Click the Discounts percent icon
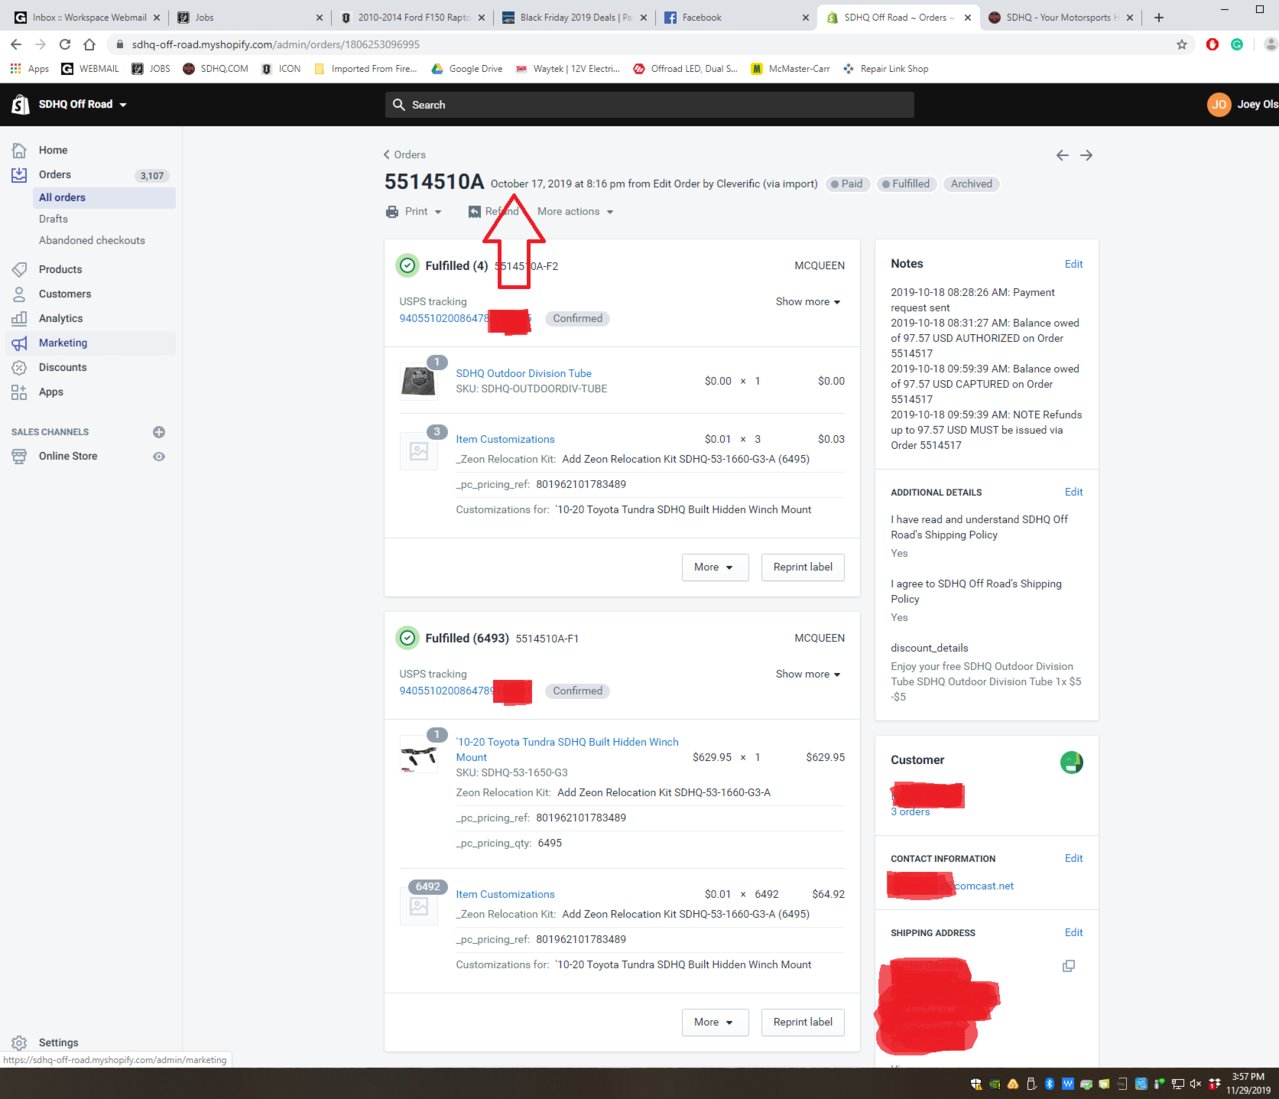The width and height of the screenshot is (1279, 1099). pos(19,367)
